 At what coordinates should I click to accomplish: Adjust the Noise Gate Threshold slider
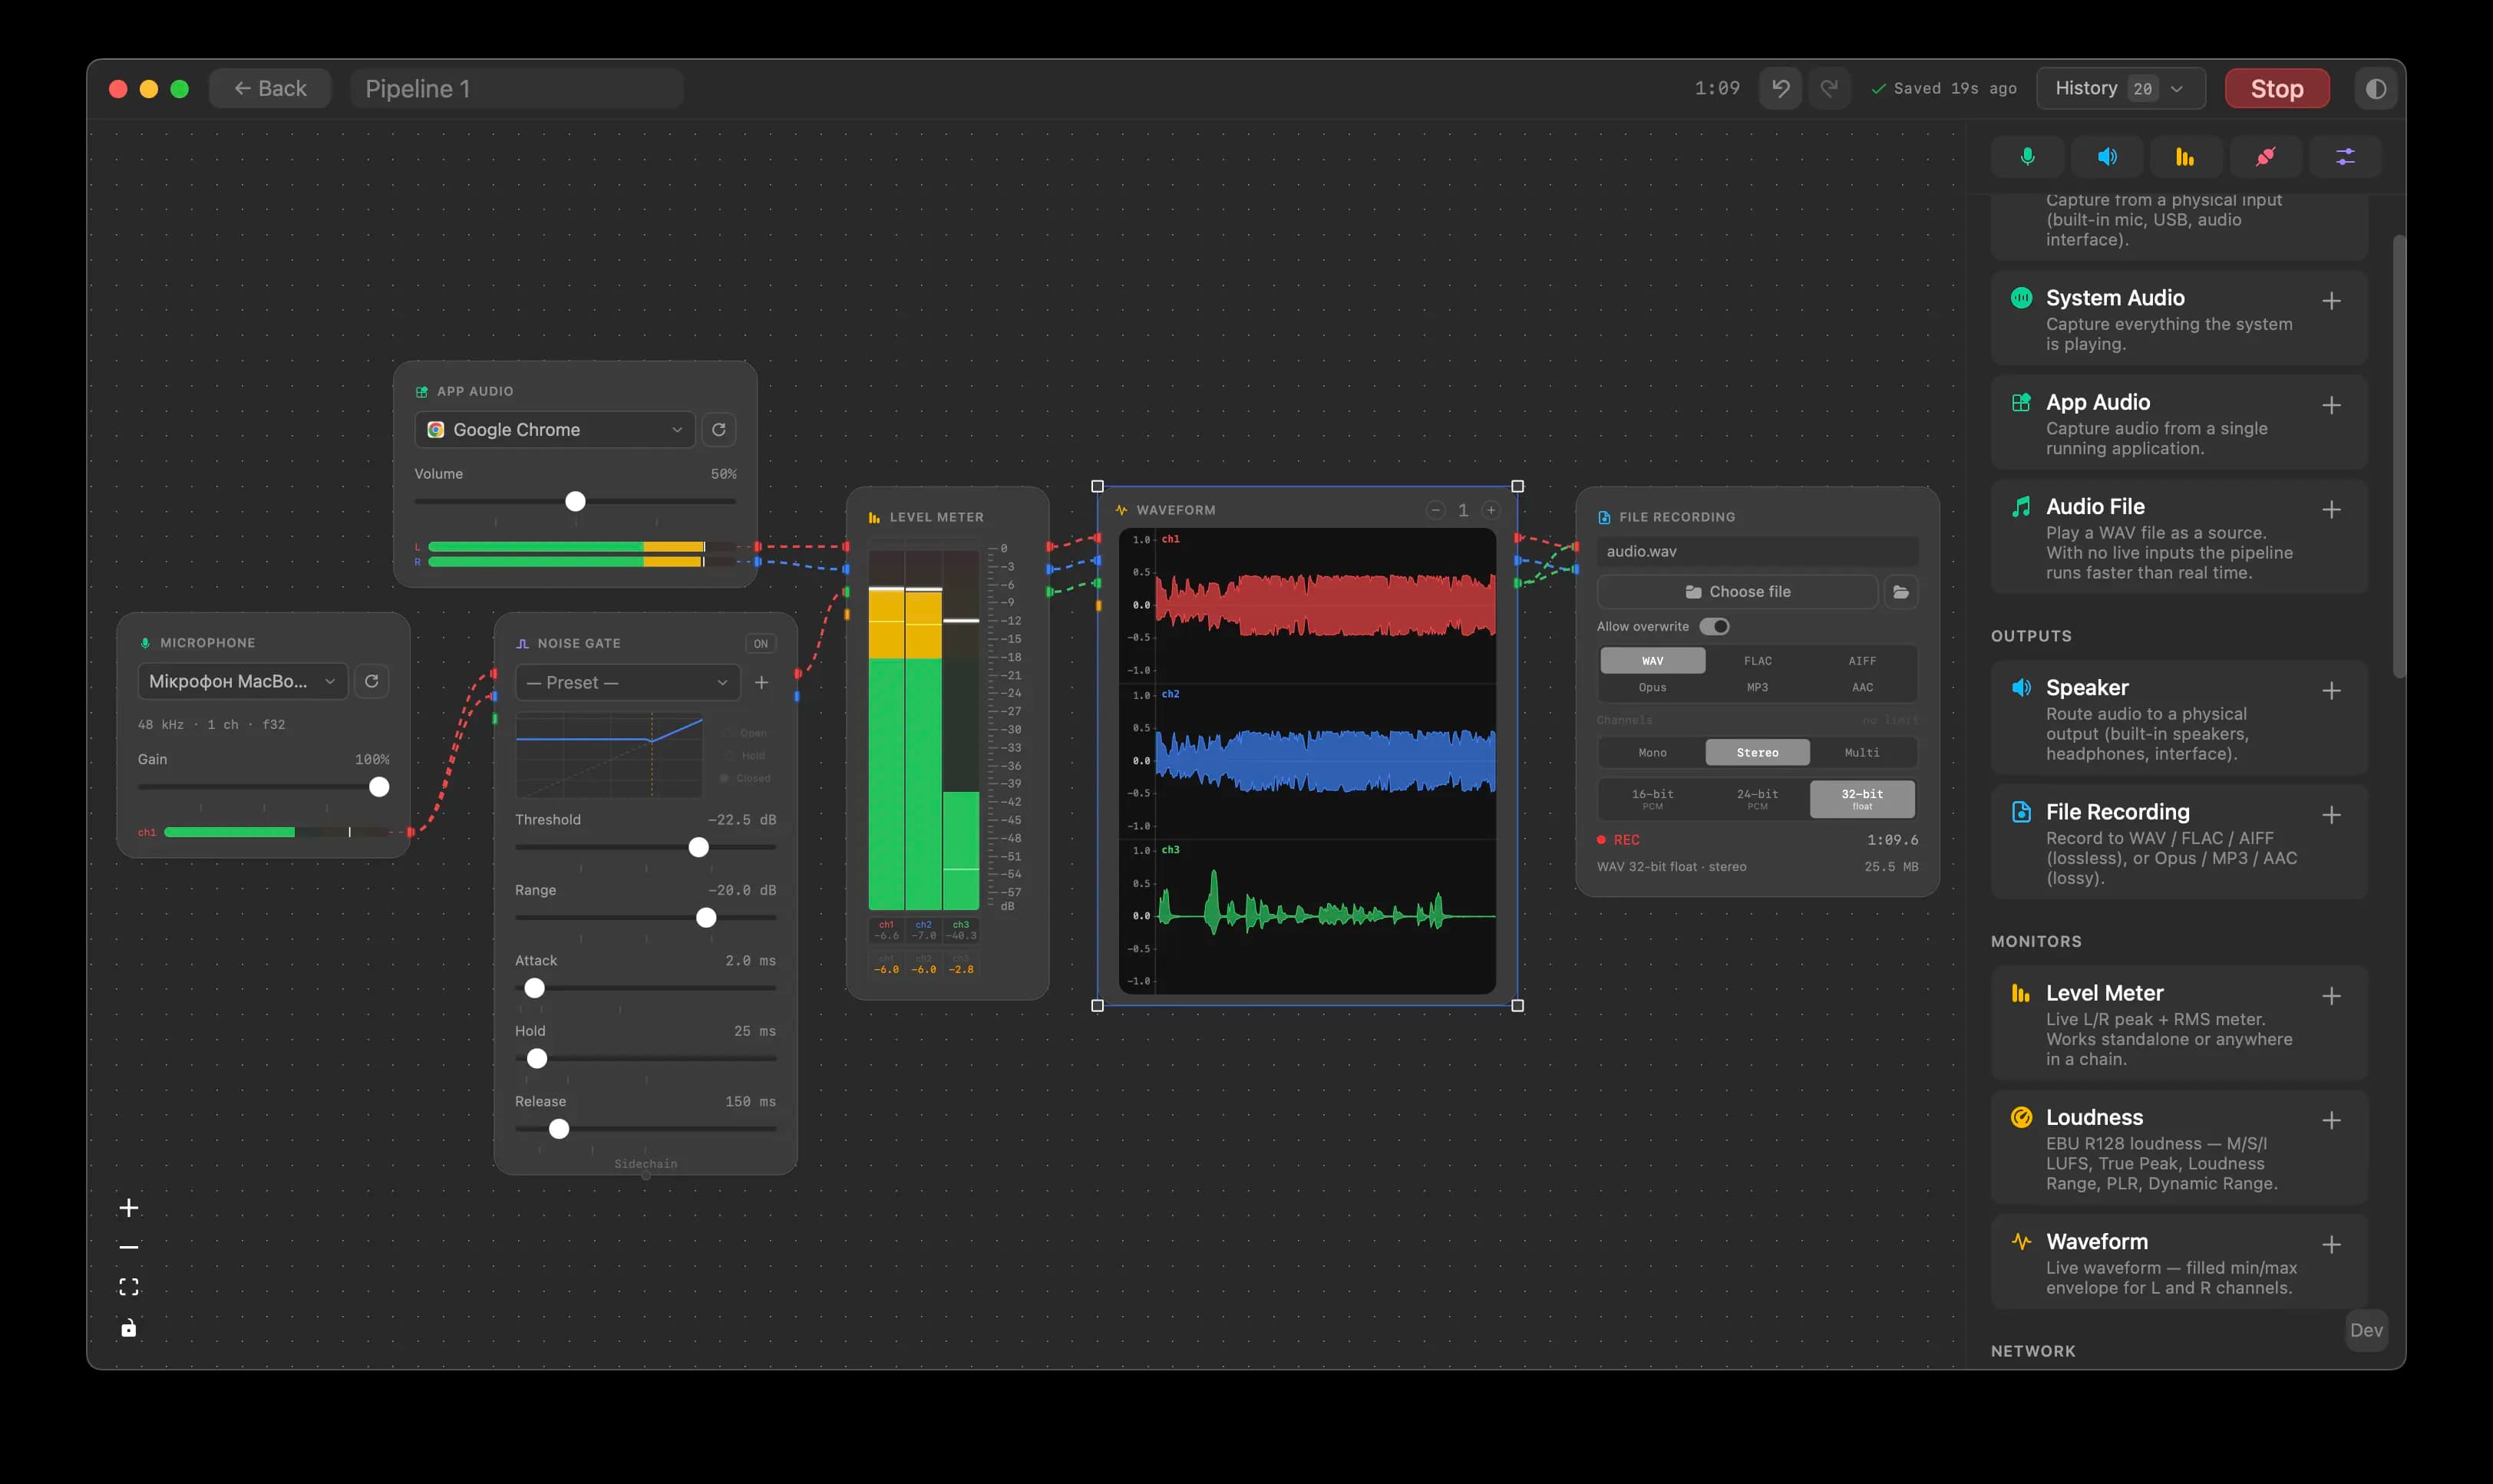[x=646, y=848]
